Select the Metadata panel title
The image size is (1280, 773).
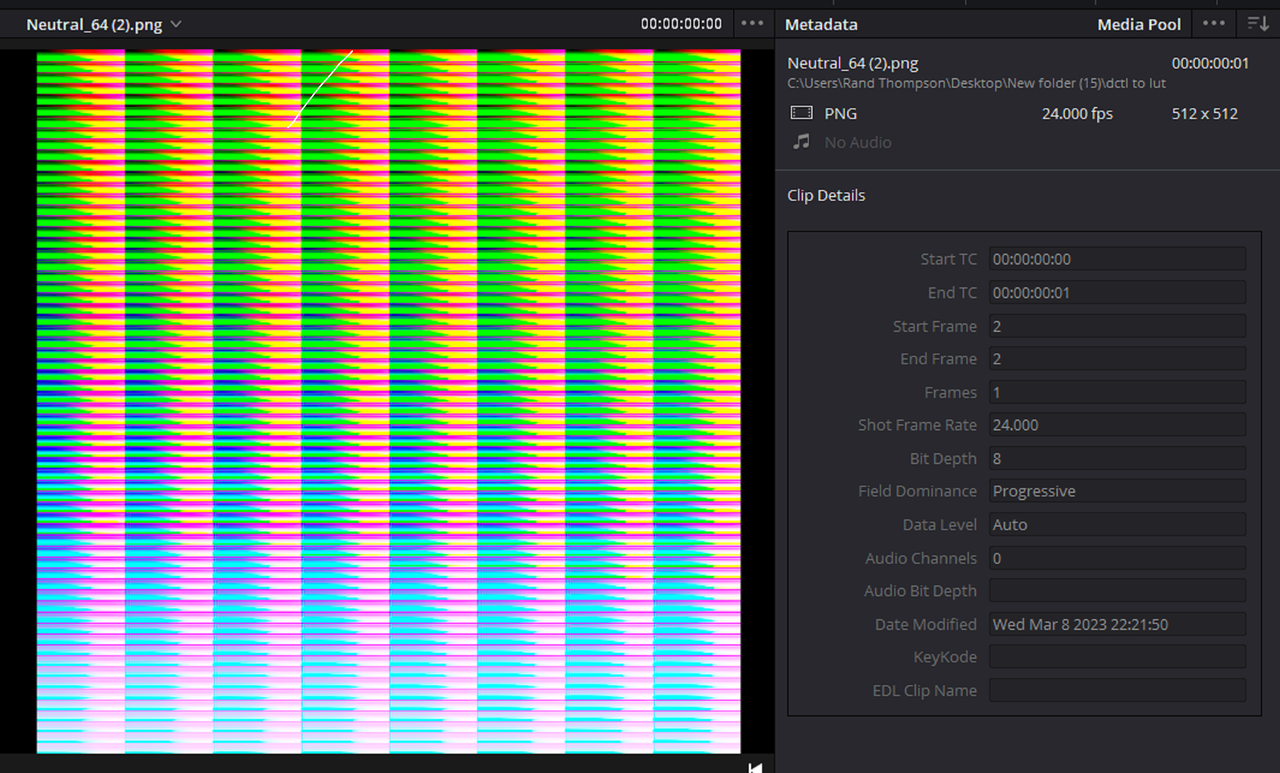coord(821,24)
